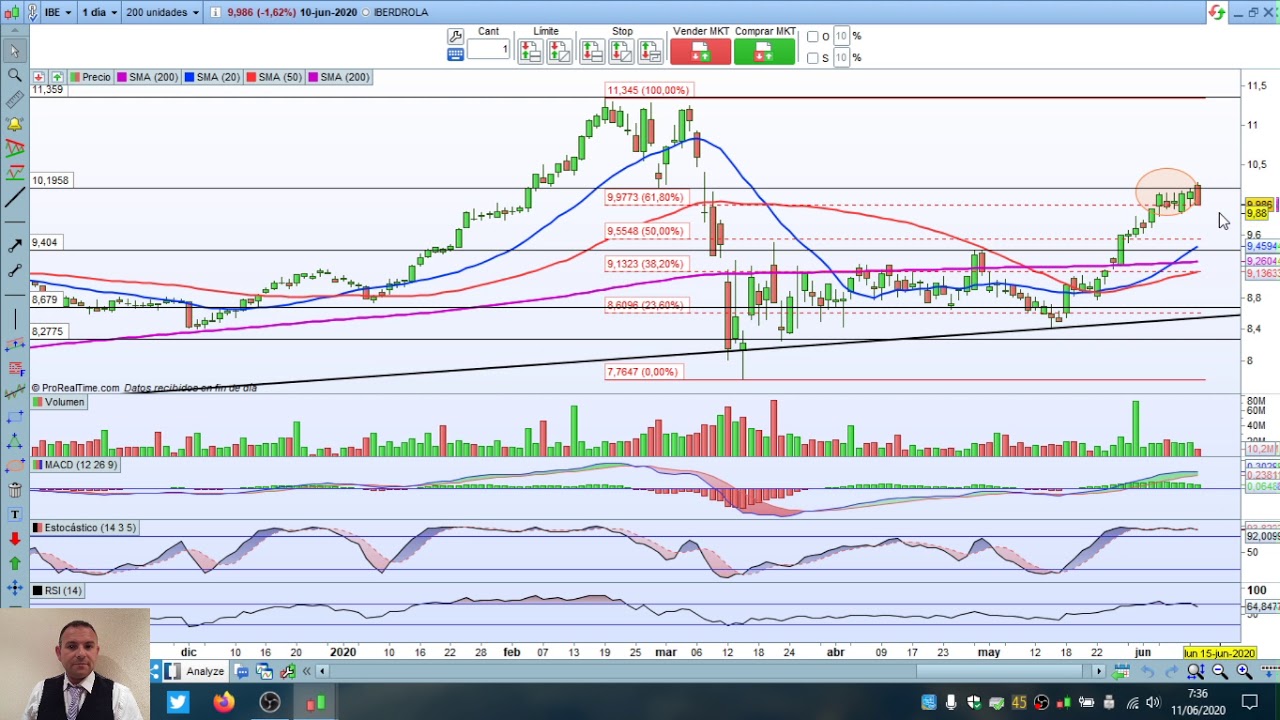Place first Límite order icon
Screen dimensions: 1280x720
click(x=529, y=51)
